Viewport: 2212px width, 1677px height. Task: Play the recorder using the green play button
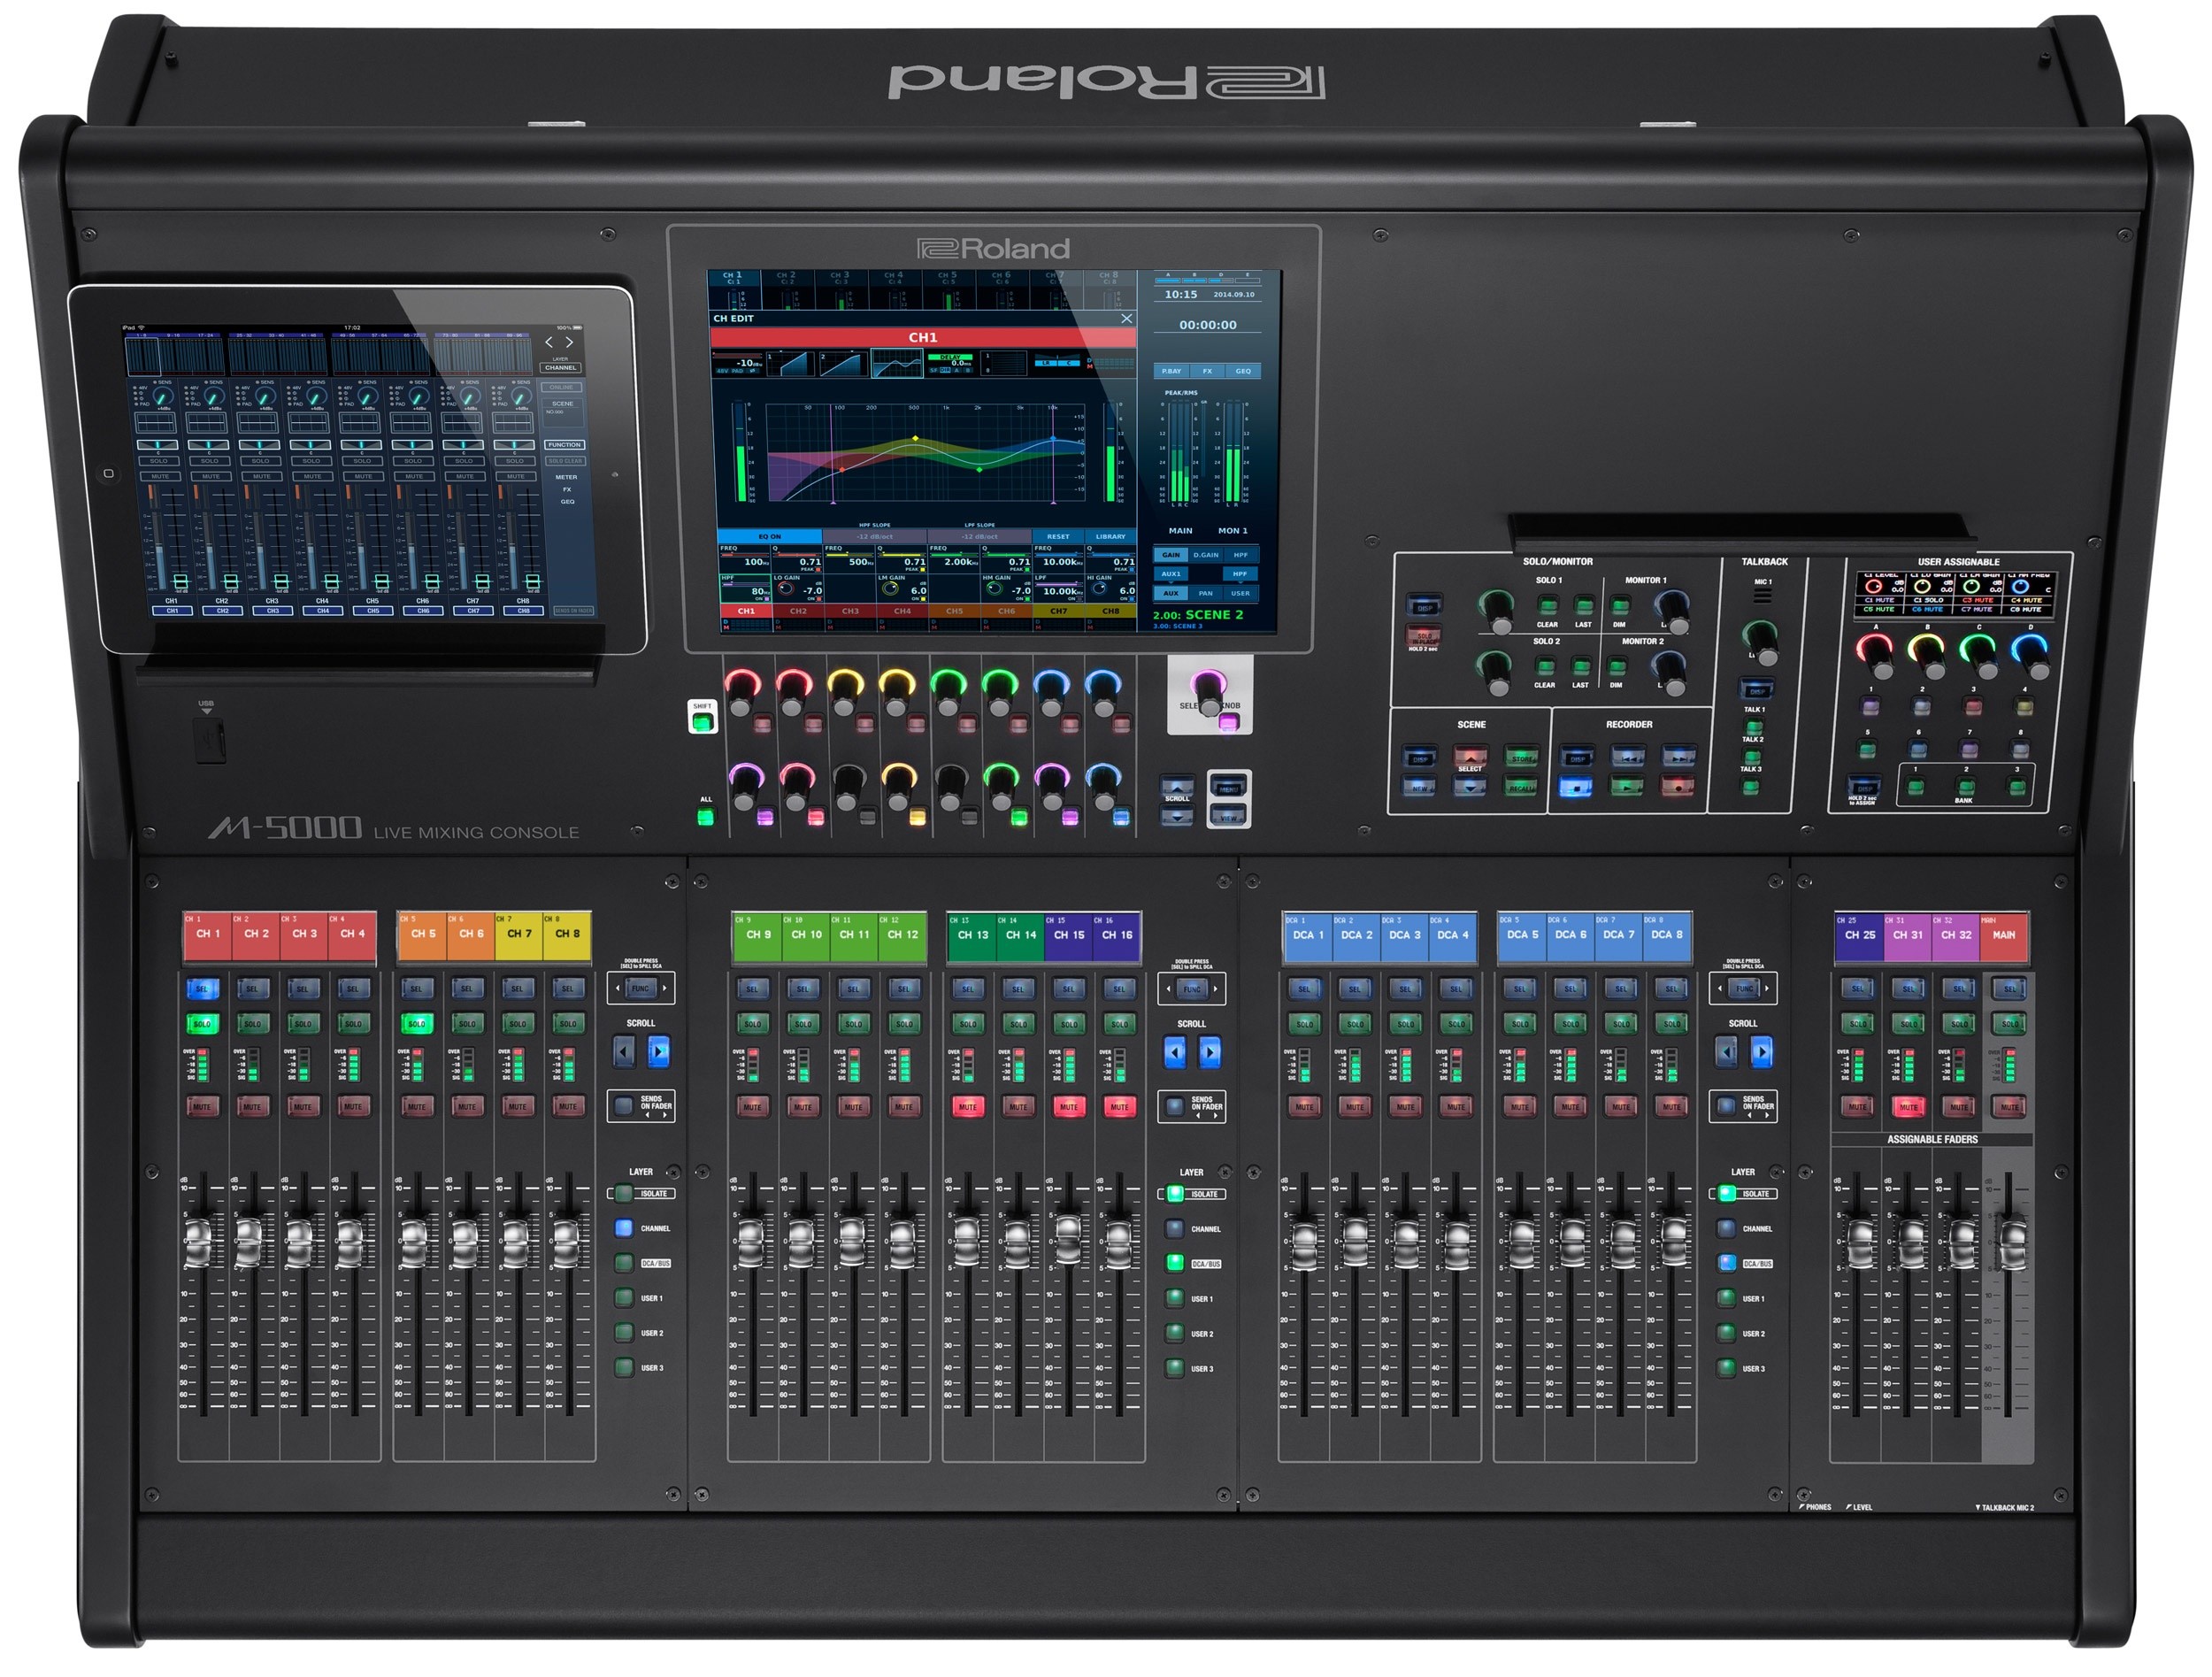click(x=1627, y=787)
